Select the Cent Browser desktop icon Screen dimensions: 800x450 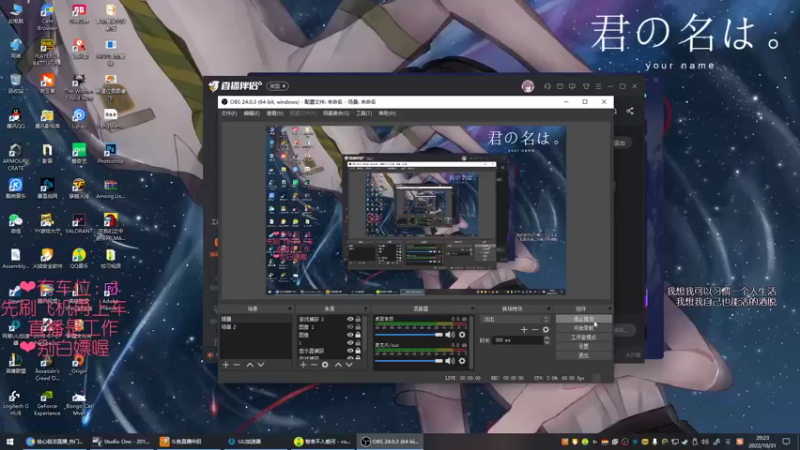[47, 17]
